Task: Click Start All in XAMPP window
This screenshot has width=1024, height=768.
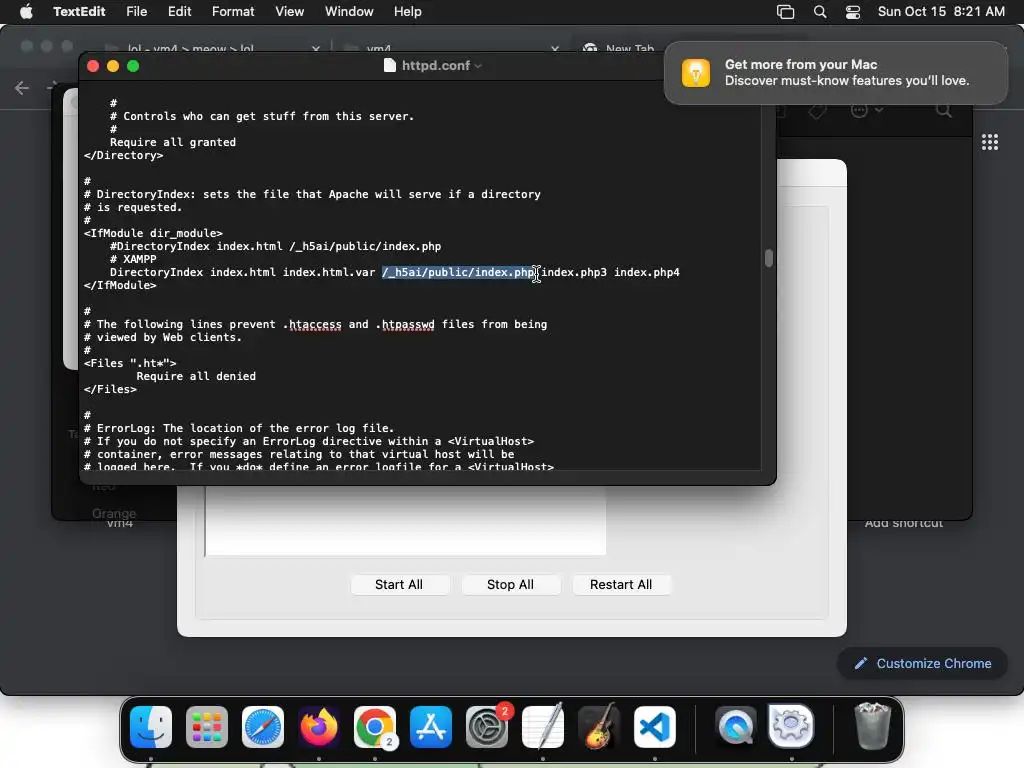Action: coord(399,584)
